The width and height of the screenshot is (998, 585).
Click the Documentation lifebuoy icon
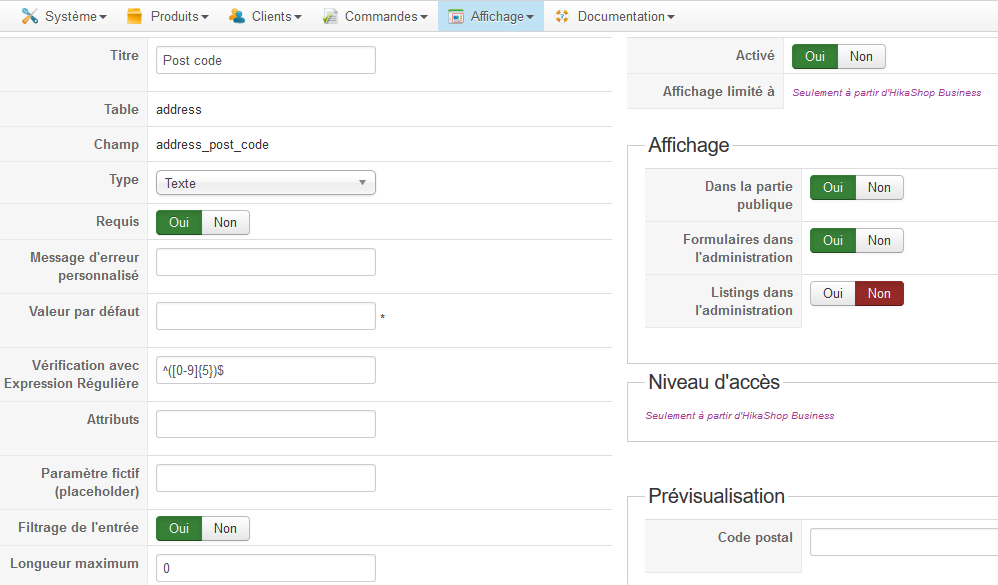[x=562, y=16]
